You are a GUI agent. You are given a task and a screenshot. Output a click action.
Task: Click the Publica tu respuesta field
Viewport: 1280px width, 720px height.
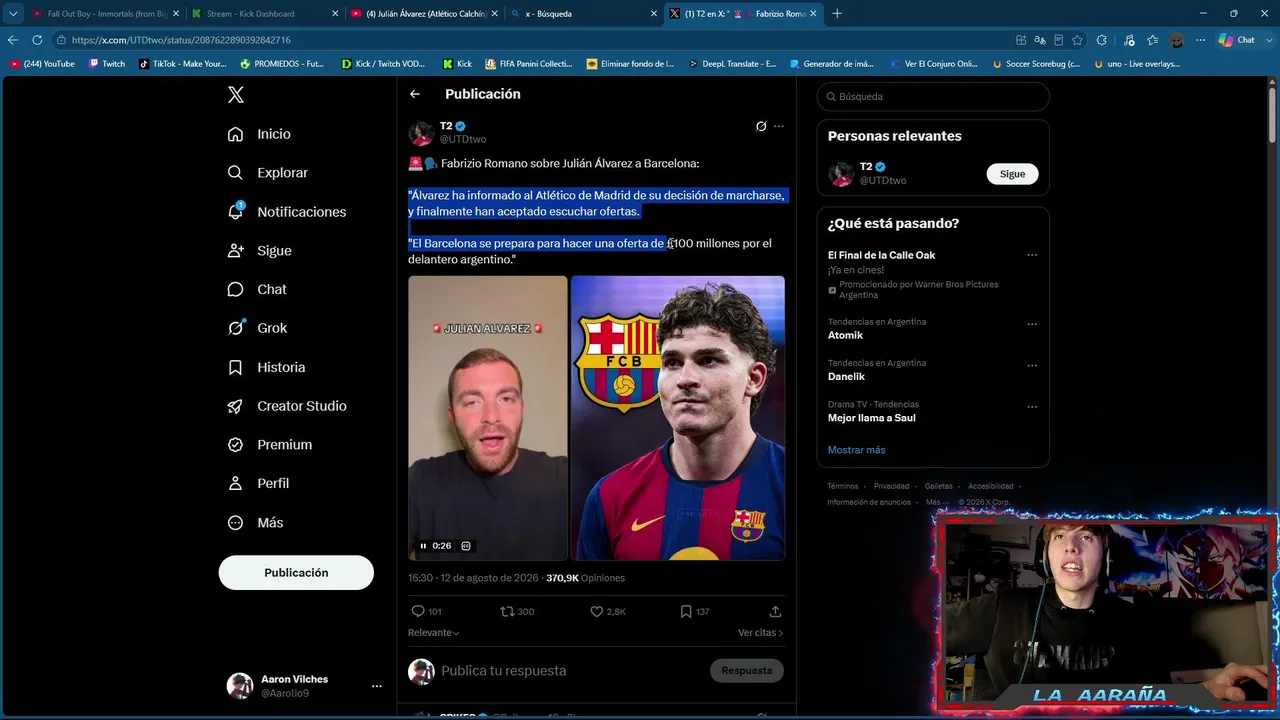coord(504,671)
